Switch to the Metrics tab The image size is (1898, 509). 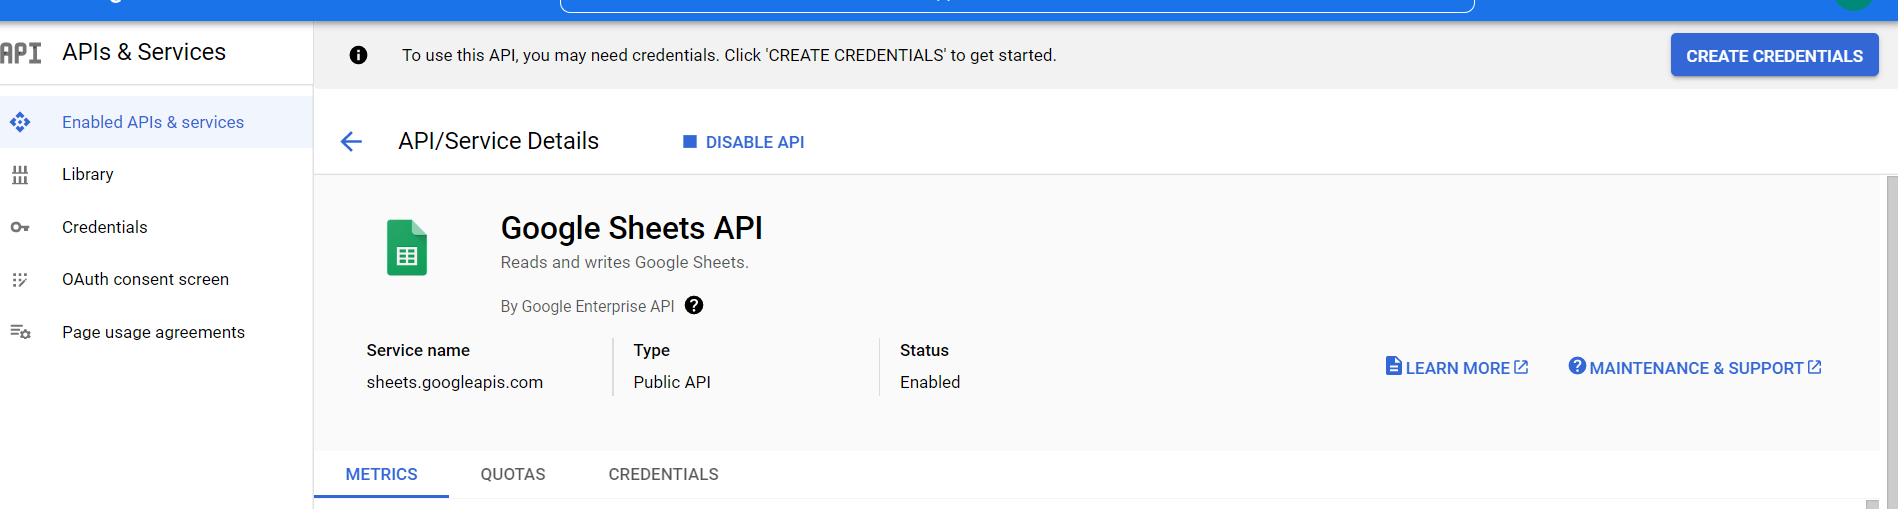[x=381, y=474]
